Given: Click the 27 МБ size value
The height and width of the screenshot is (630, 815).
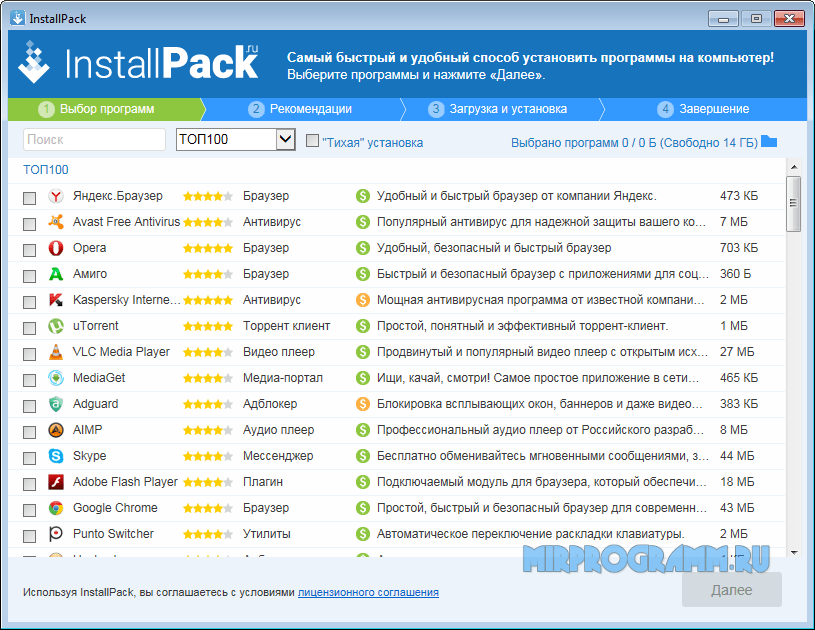Looking at the screenshot, I should click(x=737, y=352).
